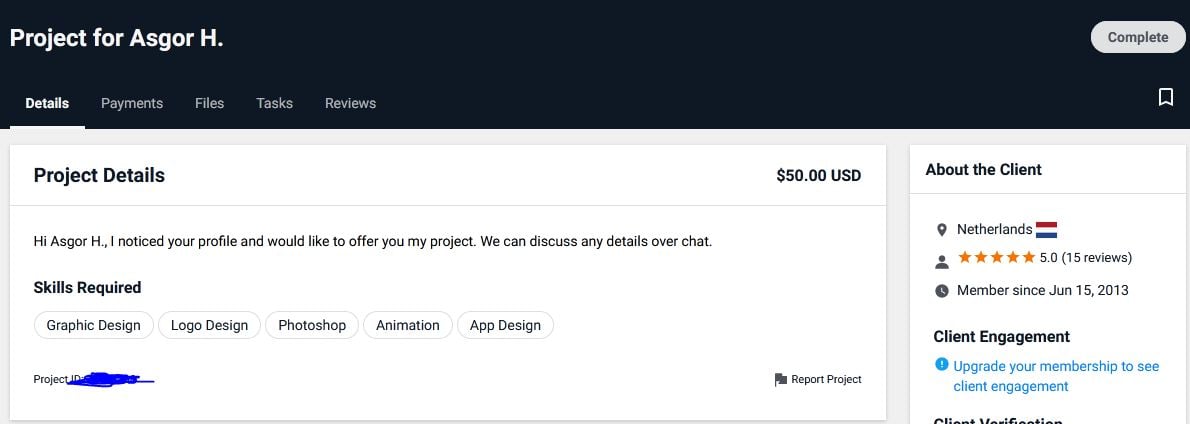The height and width of the screenshot is (424, 1190).
Task: Click the Report Project flag icon
Action: point(780,380)
